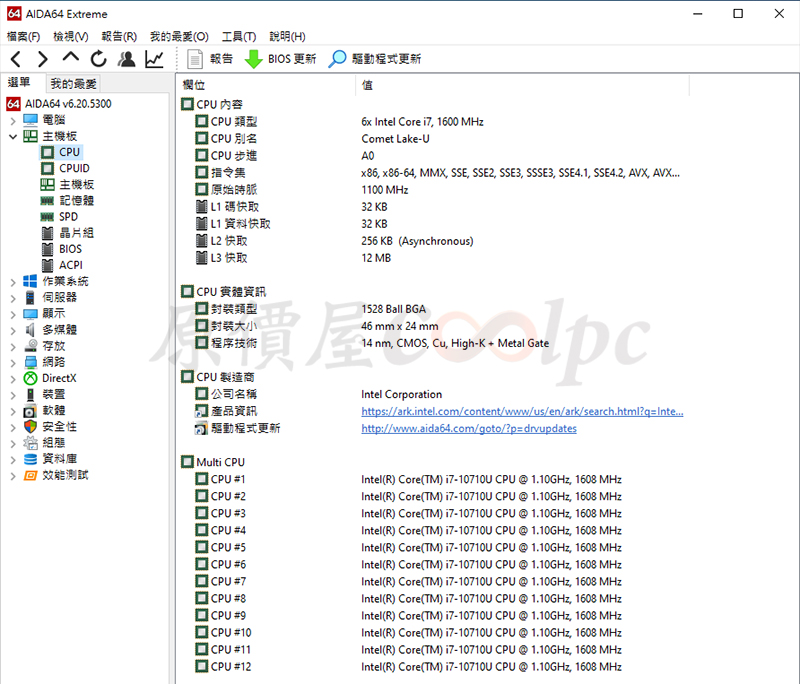Click the BIOS 更新 green arrow button

[281, 59]
